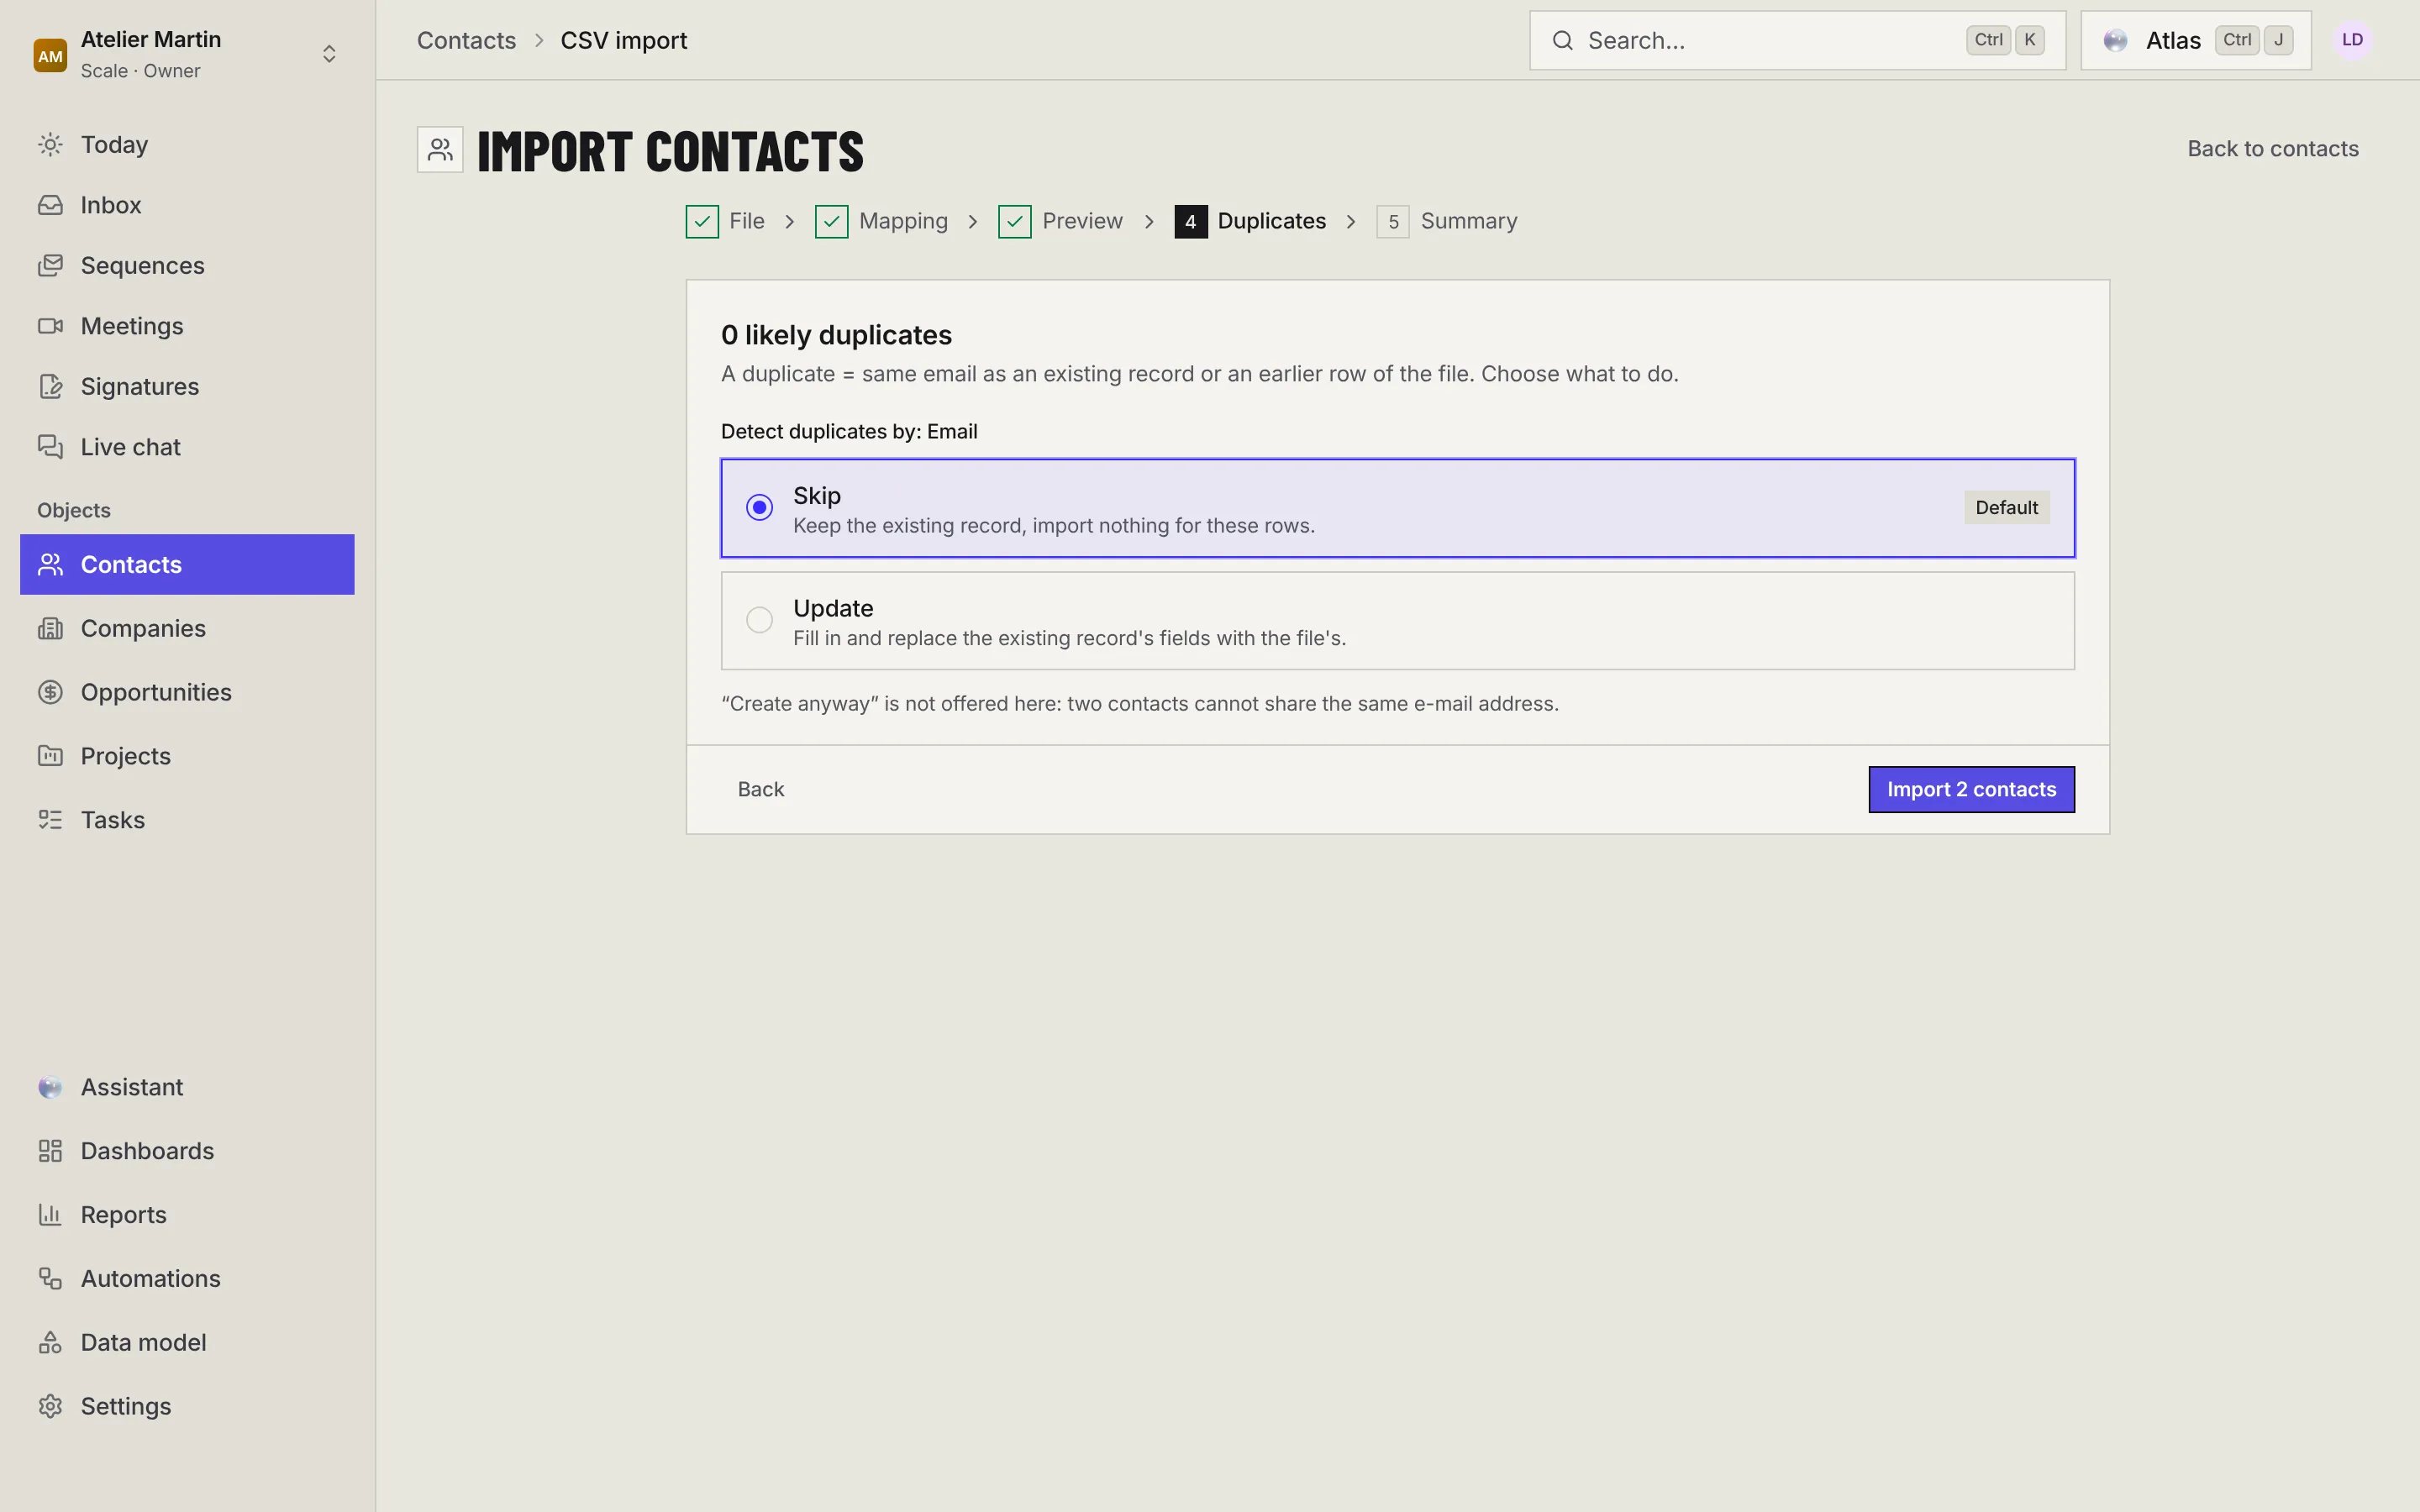This screenshot has height=1512, width=2420.
Task: Click the Signatures pen icon
Action: (x=50, y=387)
